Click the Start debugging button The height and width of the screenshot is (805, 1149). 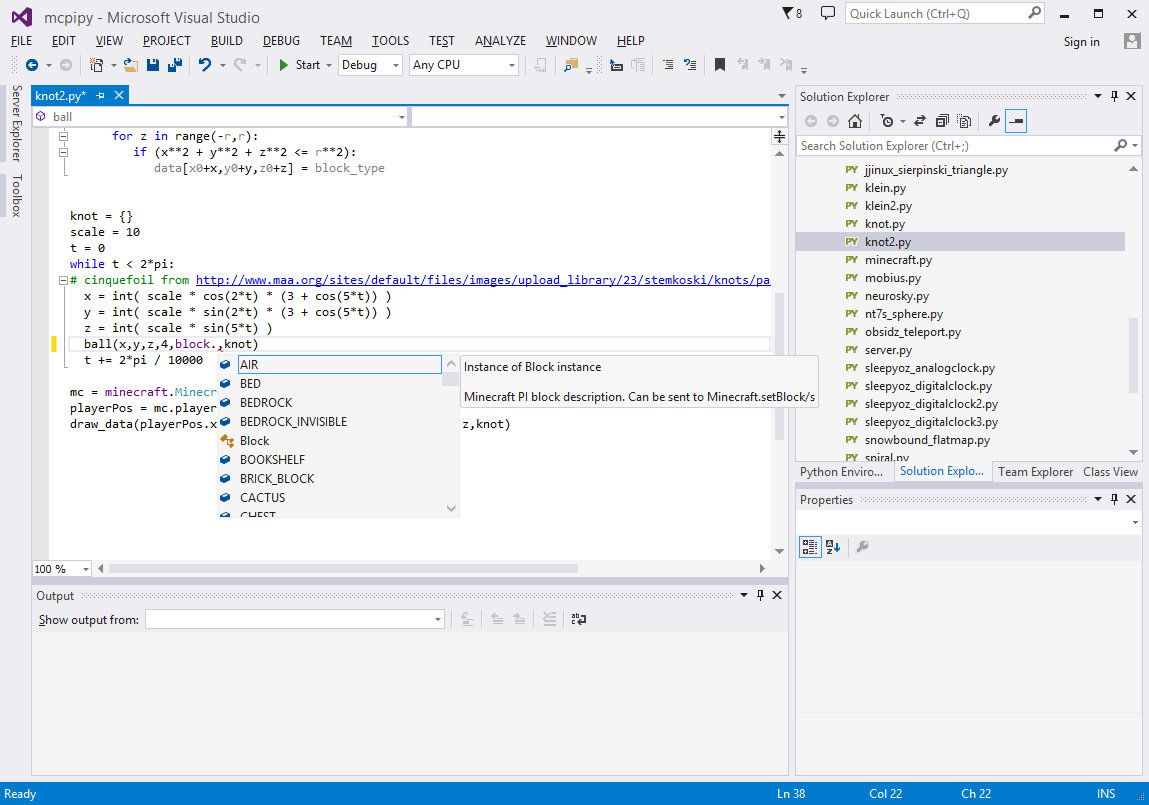click(x=300, y=64)
